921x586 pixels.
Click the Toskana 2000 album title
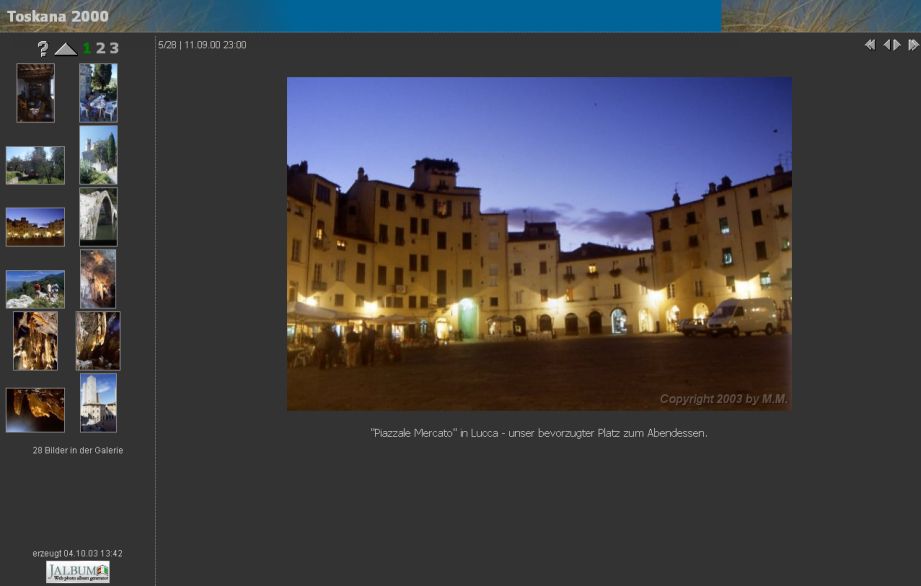(57, 16)
